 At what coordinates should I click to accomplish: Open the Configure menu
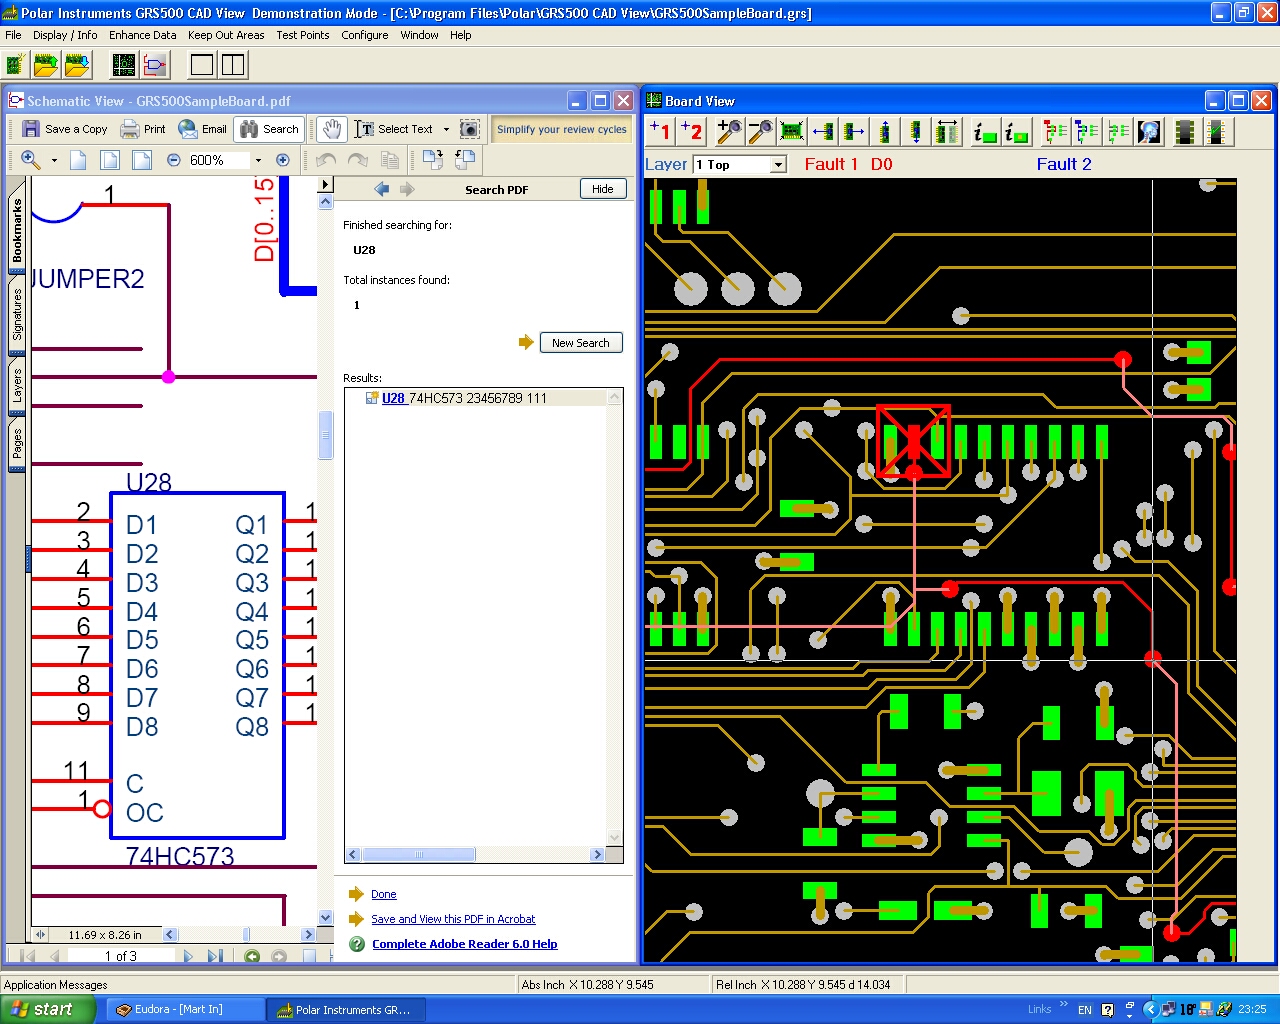(364, 35)
